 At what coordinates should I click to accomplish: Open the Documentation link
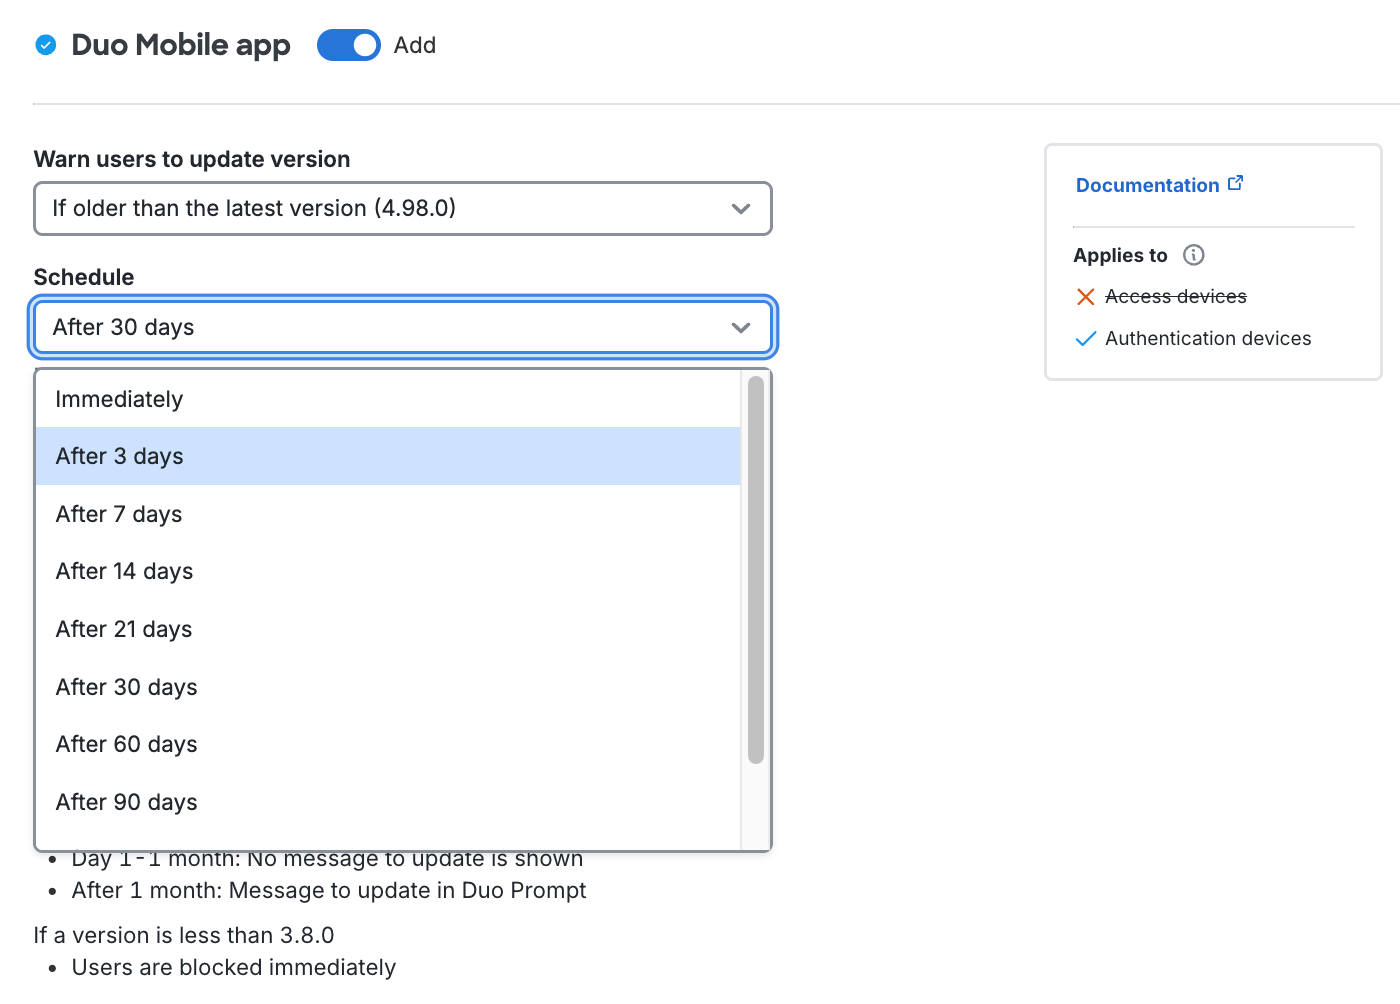coord(1147,185)
